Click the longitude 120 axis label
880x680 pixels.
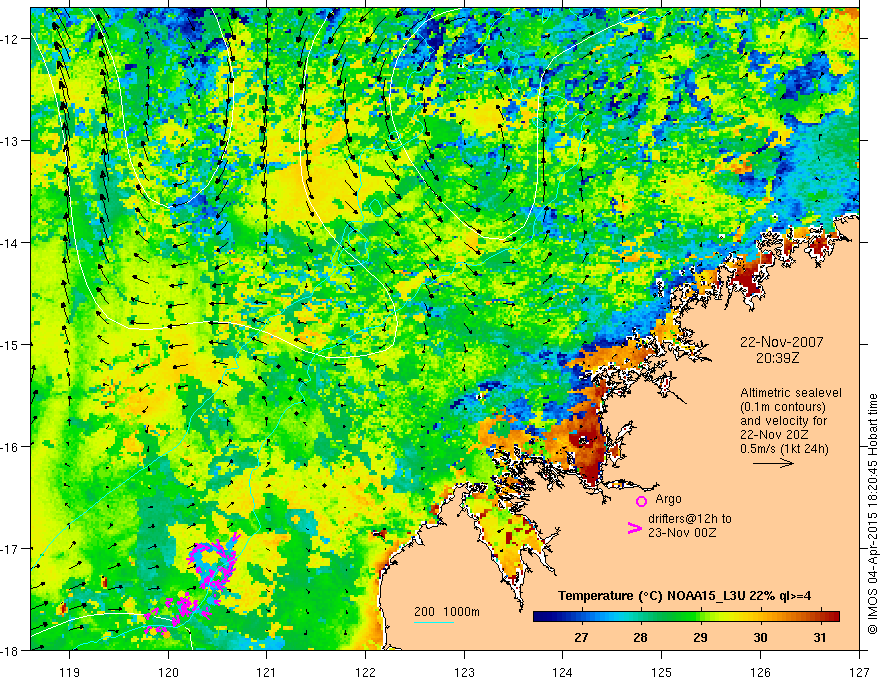[168, 672]
